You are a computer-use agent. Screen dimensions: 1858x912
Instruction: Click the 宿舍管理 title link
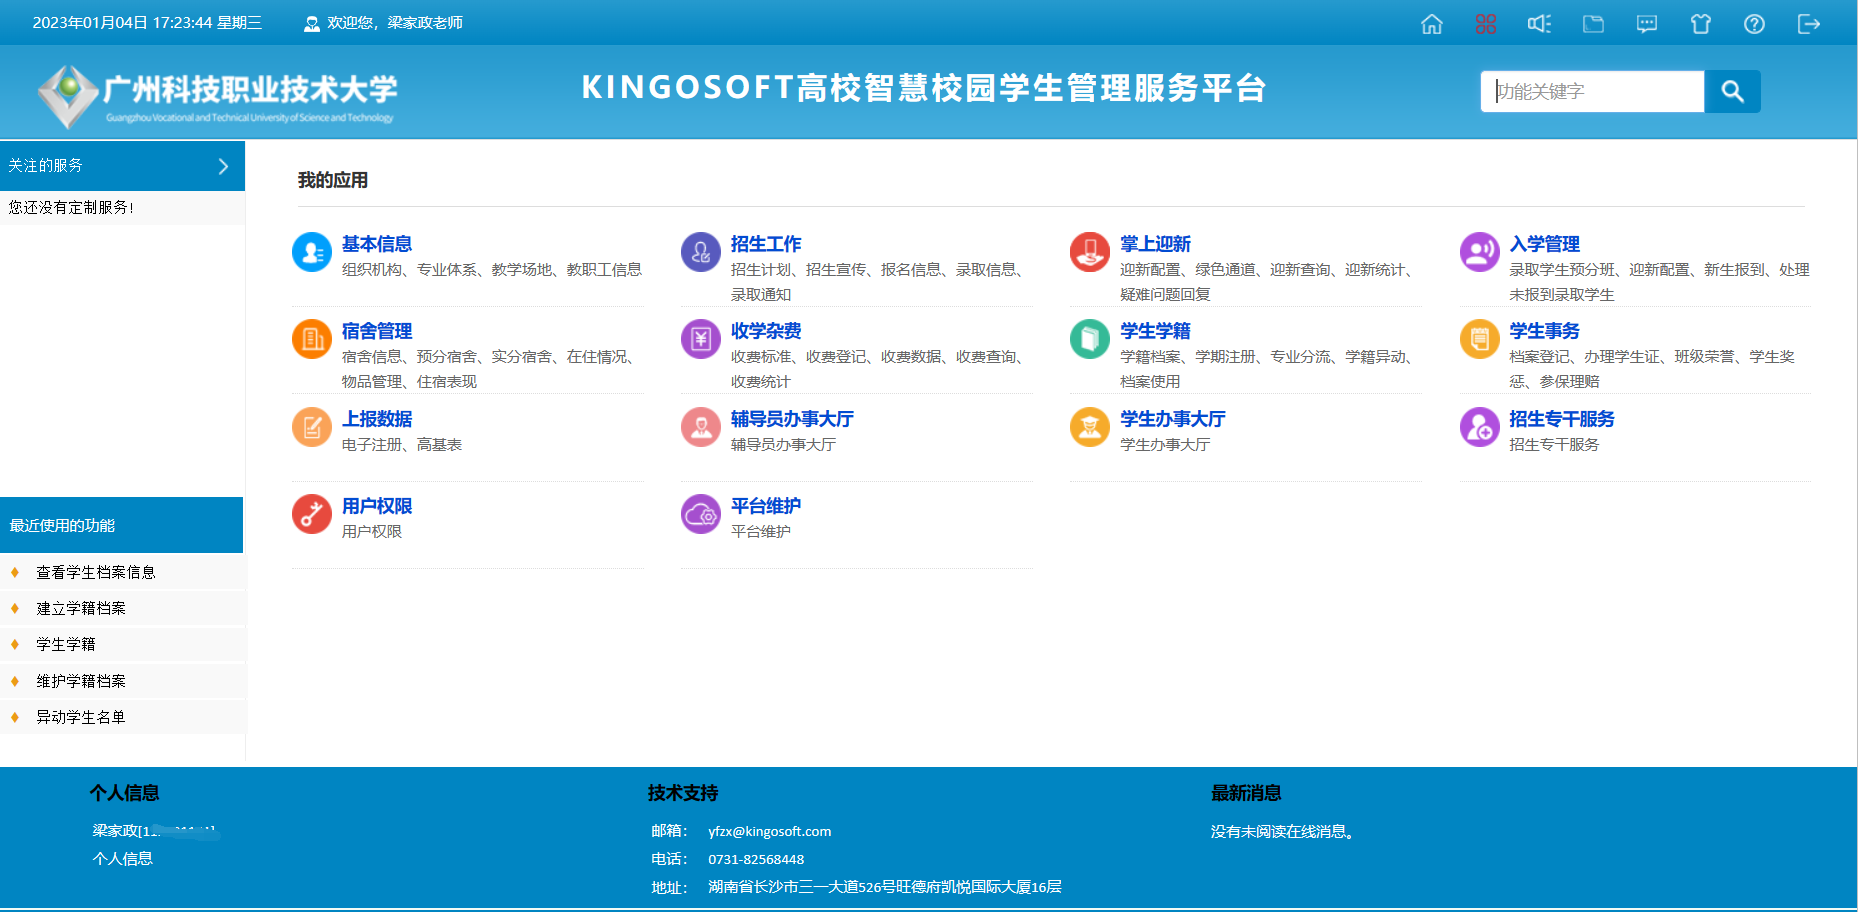tap(377, 331)
